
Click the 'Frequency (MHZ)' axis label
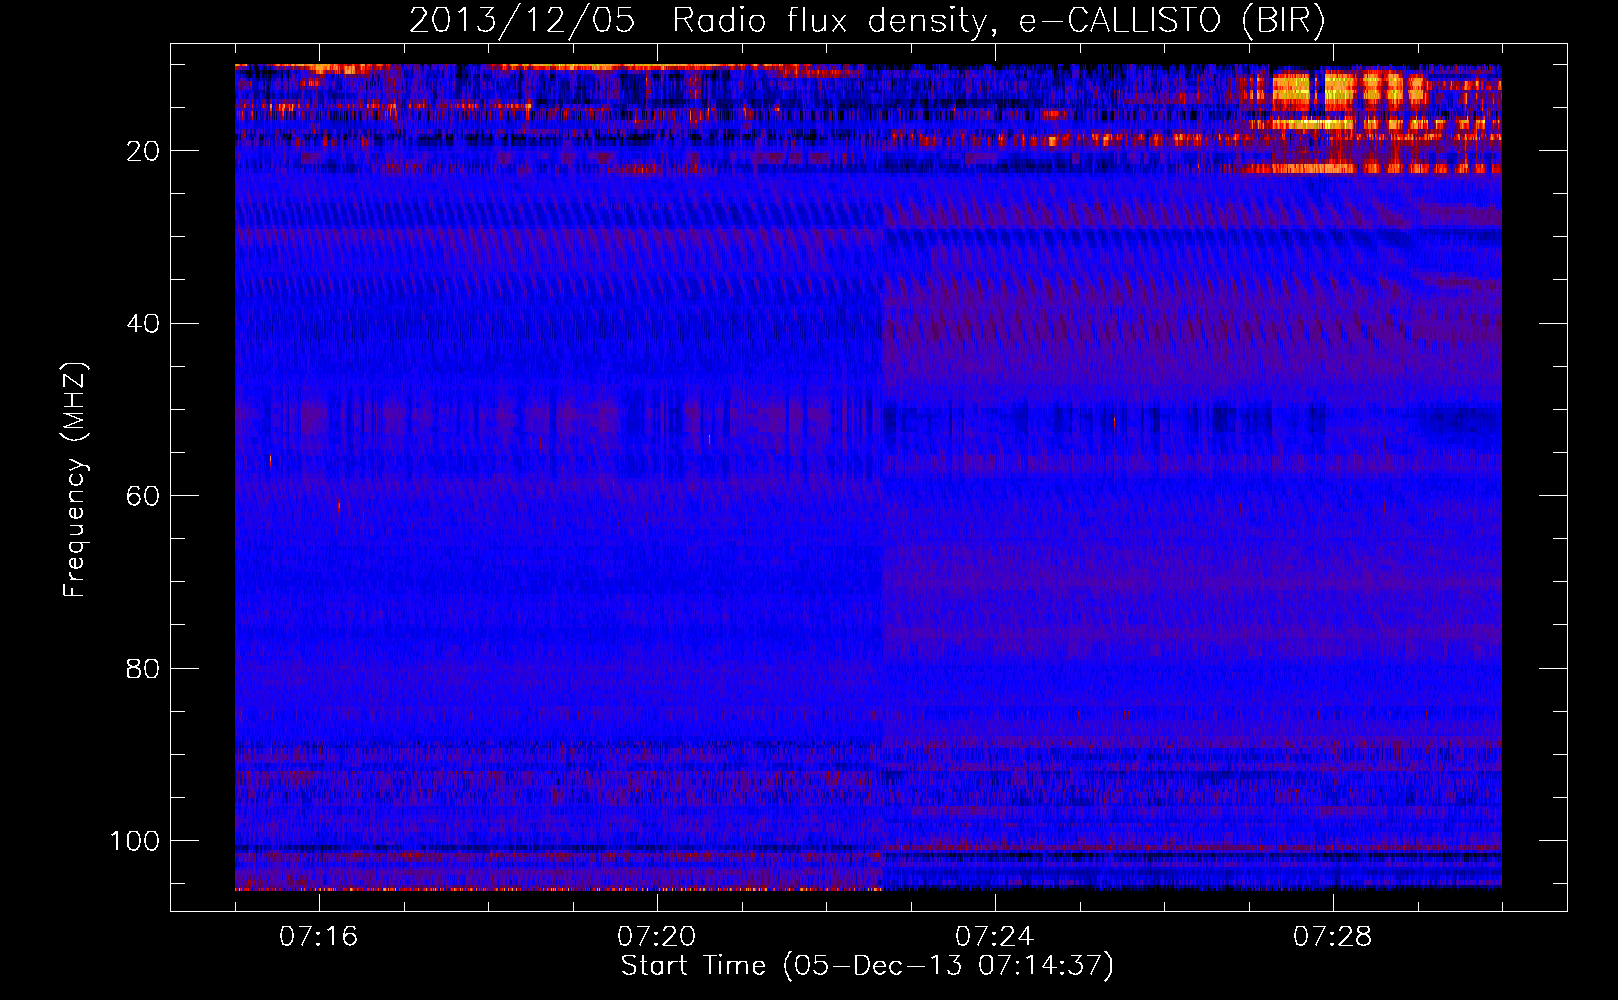coord(75,480)
